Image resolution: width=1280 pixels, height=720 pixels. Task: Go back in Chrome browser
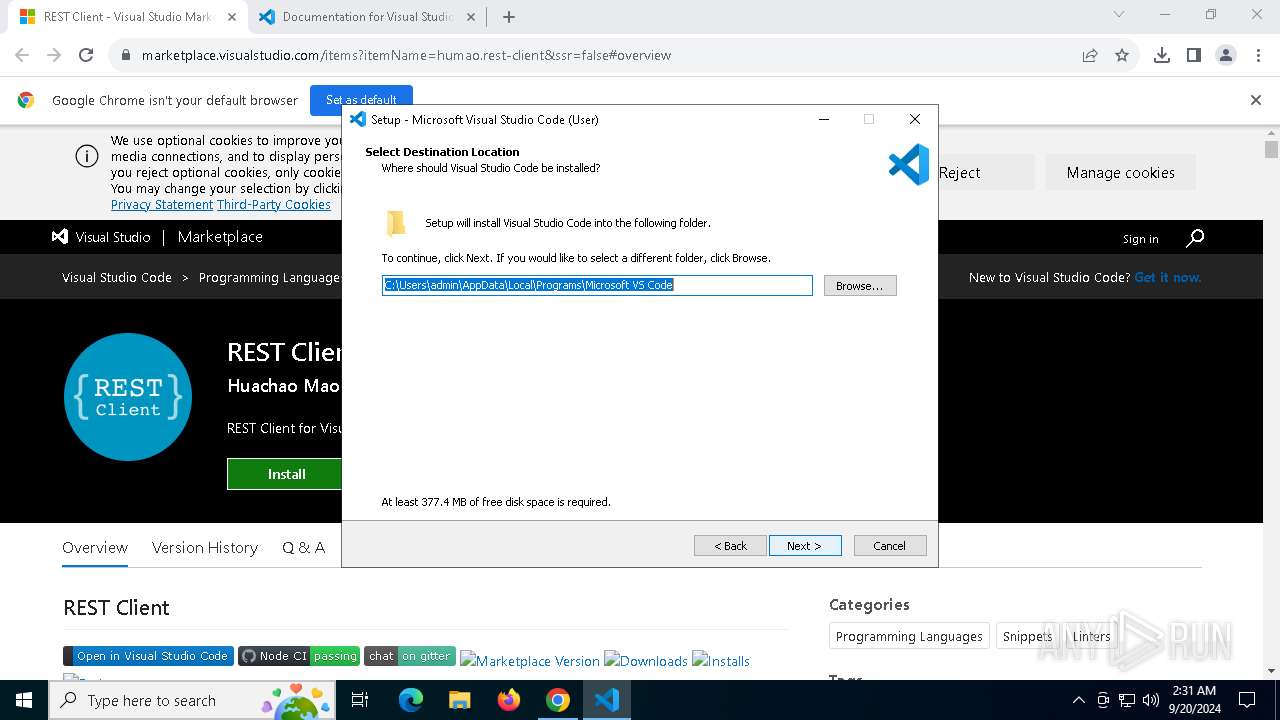coord(22,56)
